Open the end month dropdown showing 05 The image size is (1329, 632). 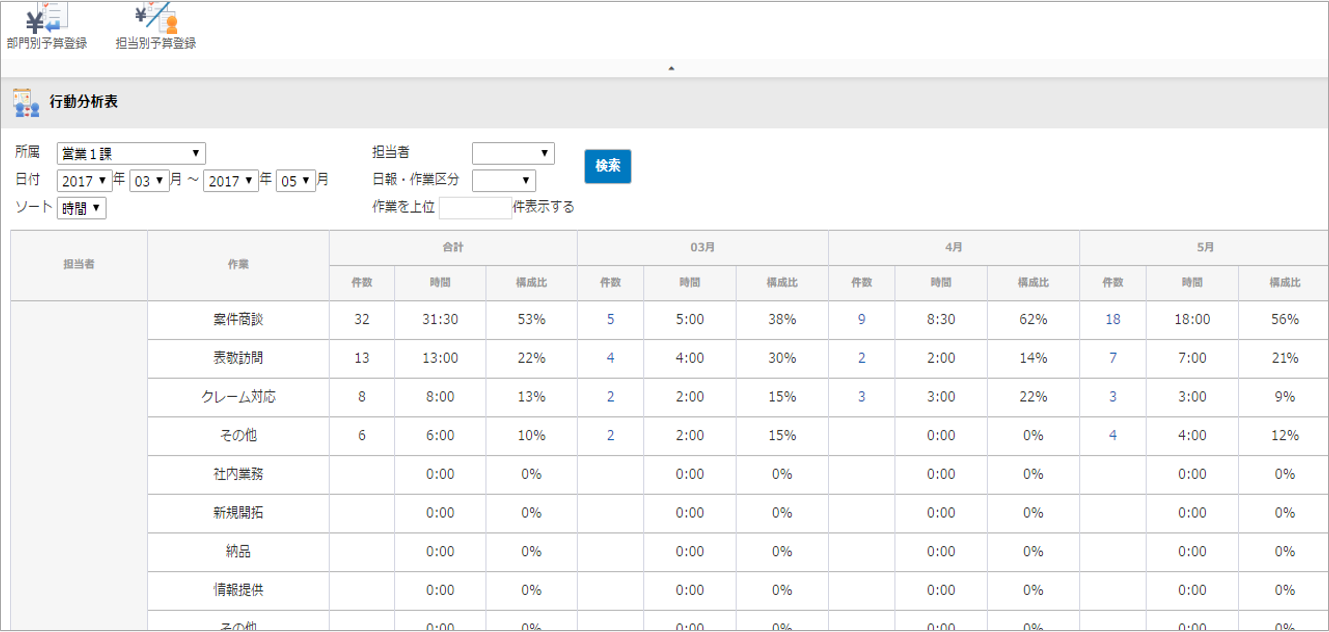[296, 181]
